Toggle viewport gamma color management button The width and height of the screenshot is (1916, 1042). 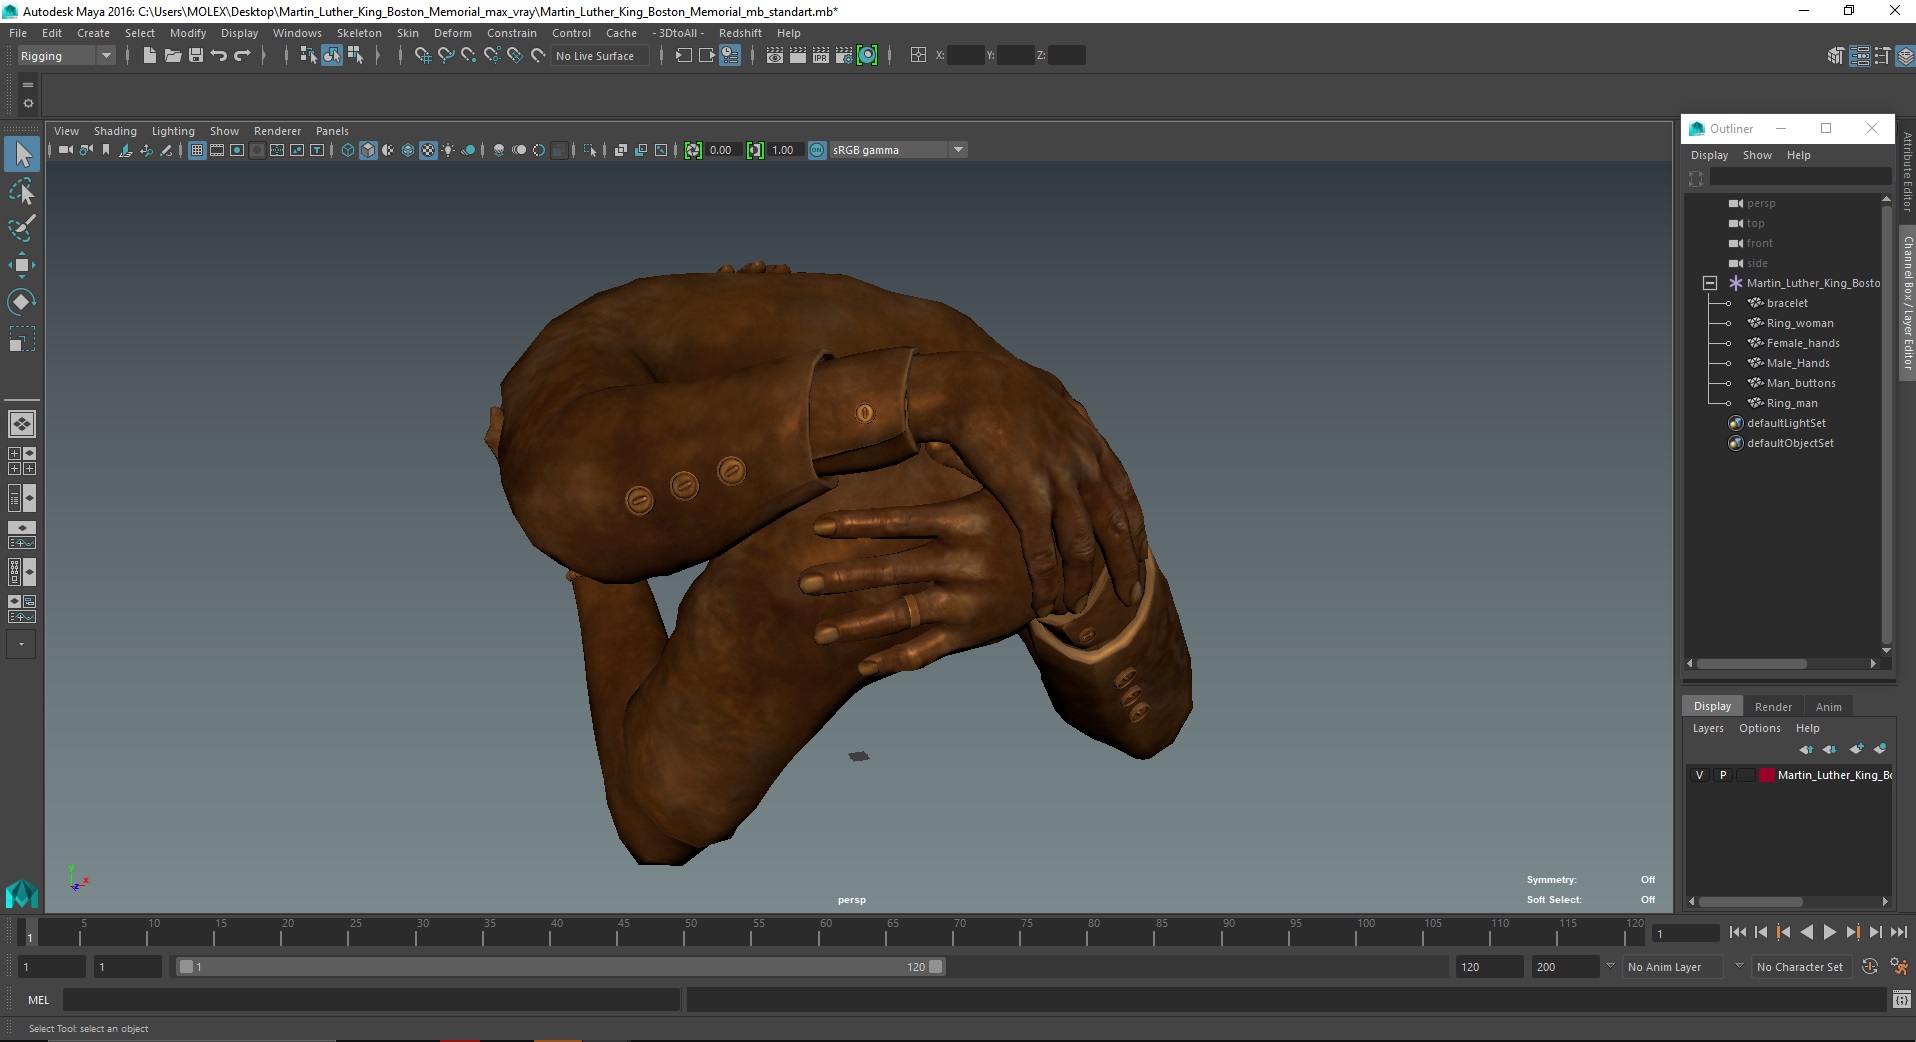click(817, 150)
